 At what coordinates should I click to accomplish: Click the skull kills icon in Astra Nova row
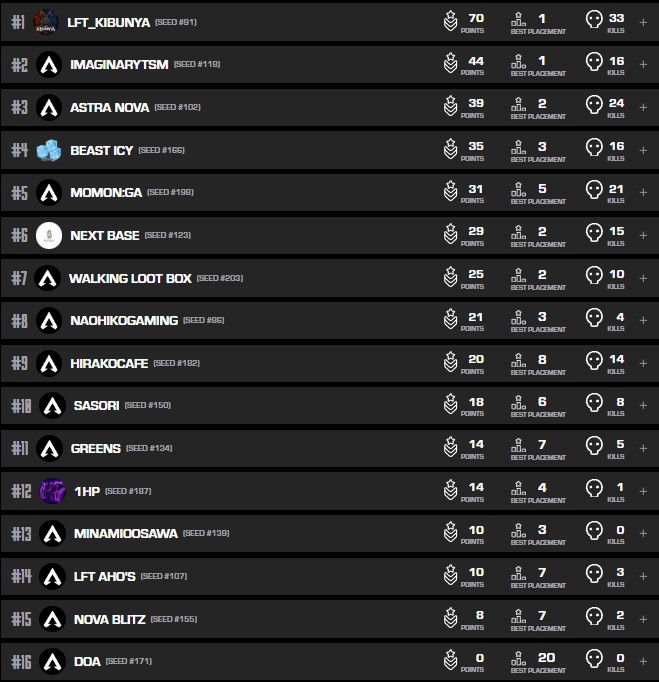594,106
